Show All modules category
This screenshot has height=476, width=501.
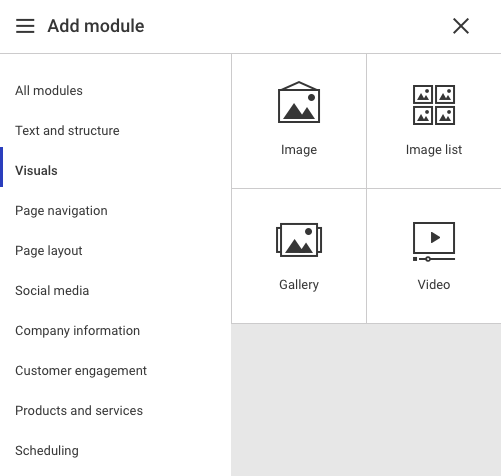pos(49,91)
